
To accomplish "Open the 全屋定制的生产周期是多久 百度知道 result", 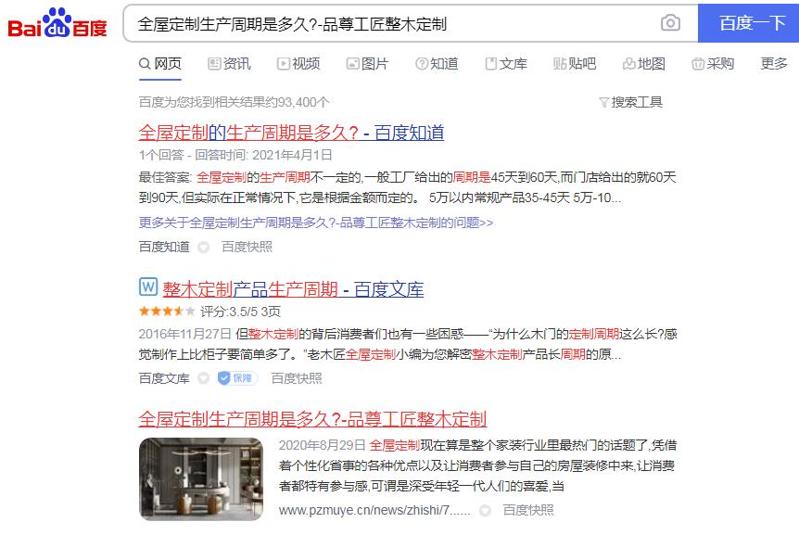I will point(291,133).
